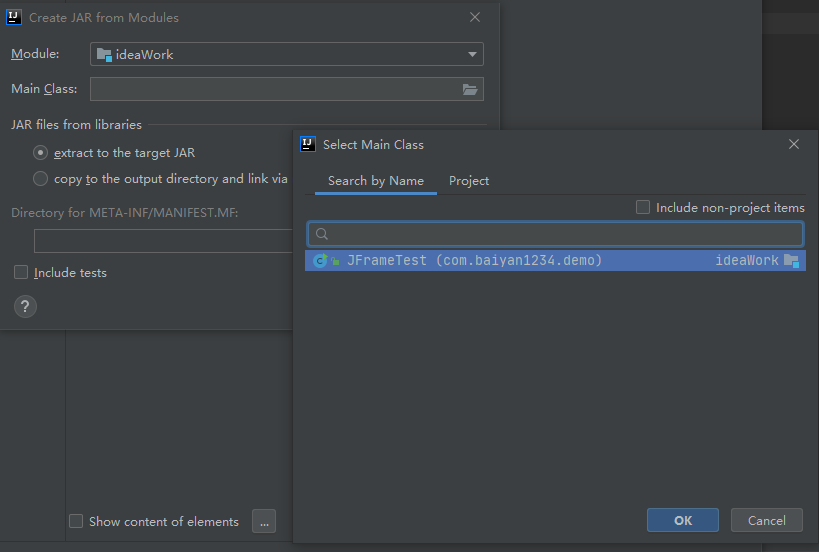
Task: Expand the Module dropdown arrow
Action: coord(472,54)
